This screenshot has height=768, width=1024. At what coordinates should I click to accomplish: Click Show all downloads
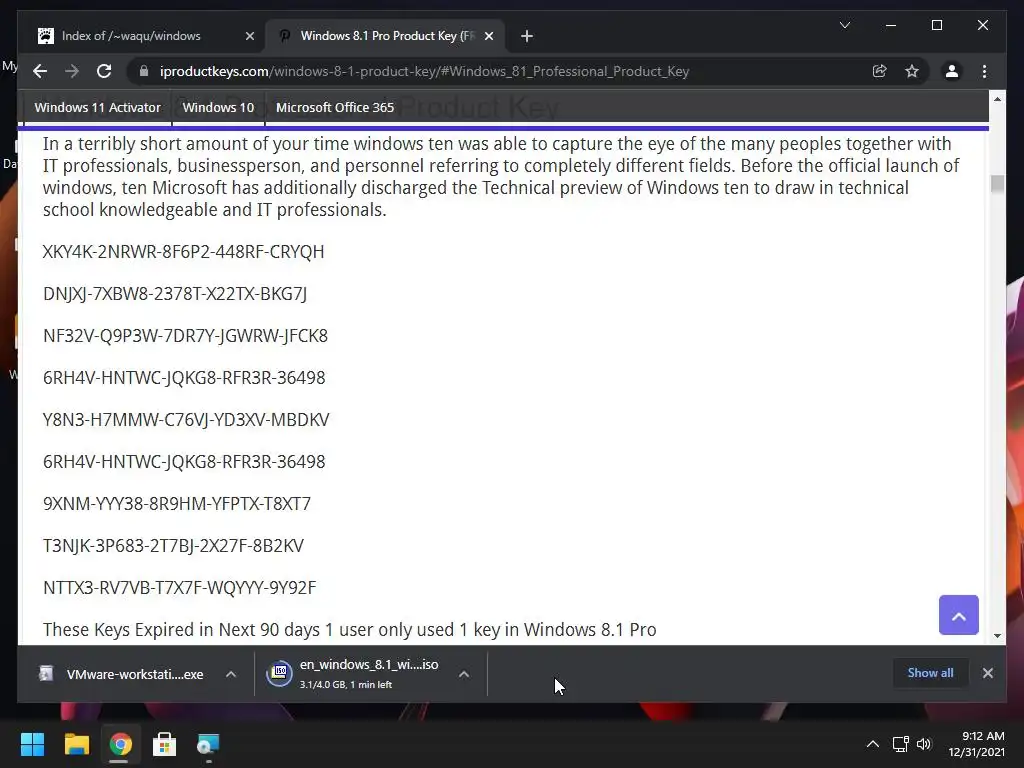click(930, 673)
